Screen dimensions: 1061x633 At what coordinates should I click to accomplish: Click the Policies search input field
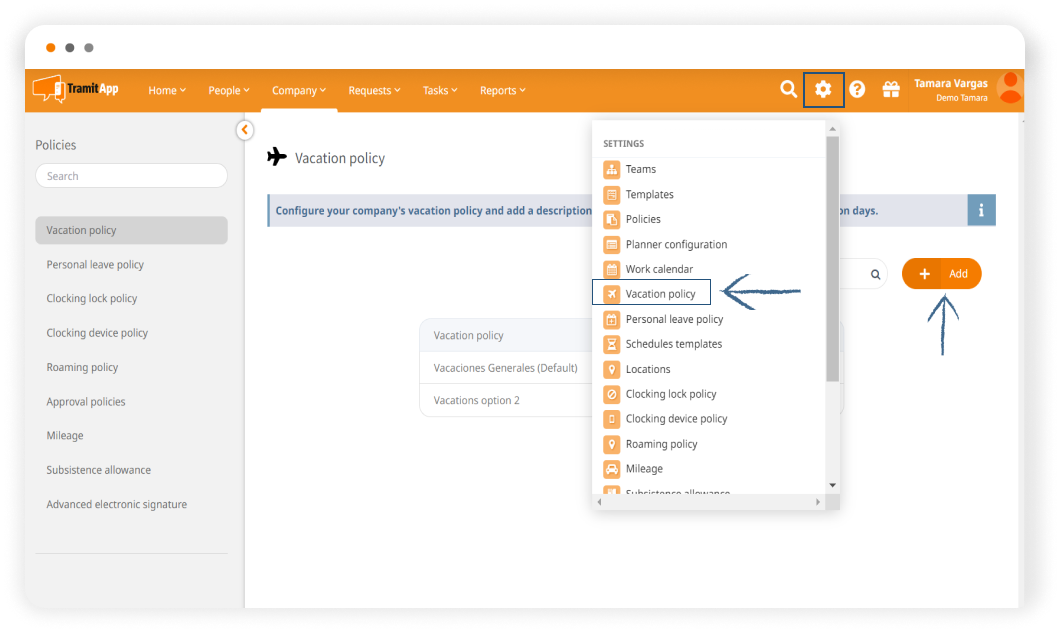point(131,176)
